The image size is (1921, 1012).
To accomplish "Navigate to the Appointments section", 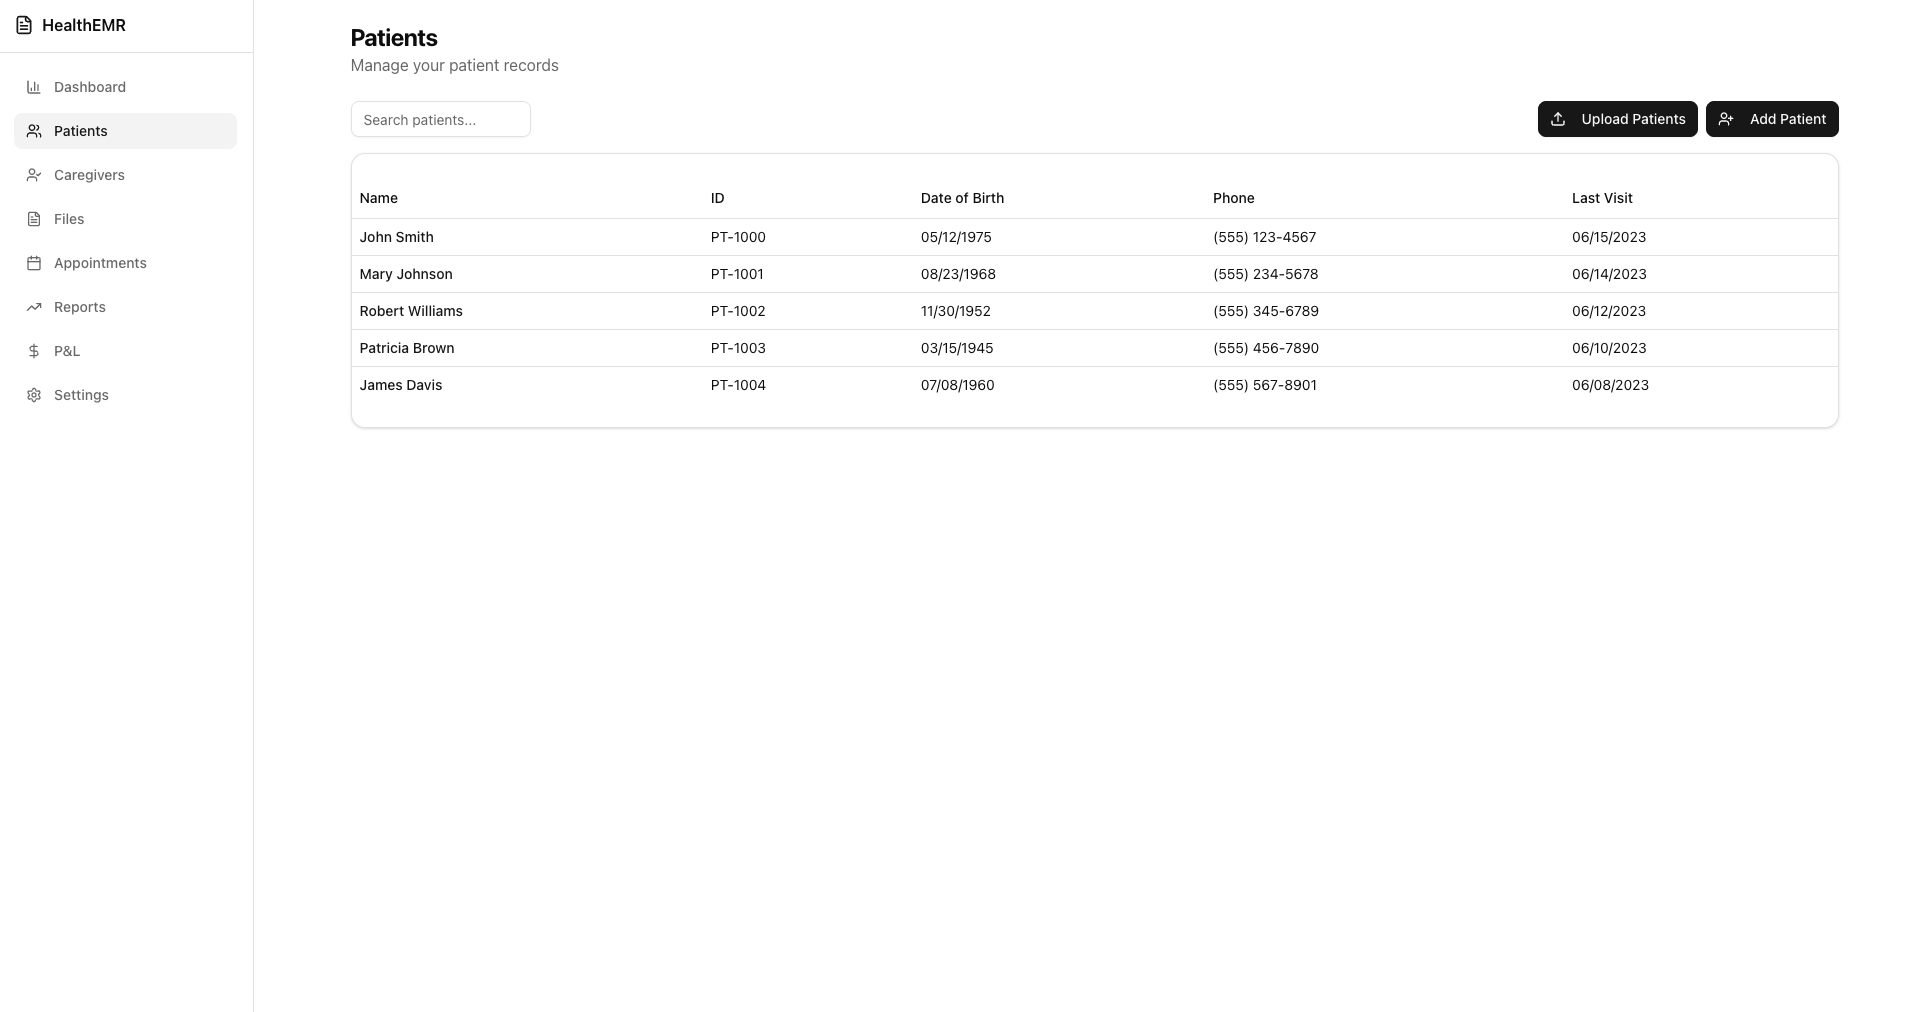I will pyautogui.click(x=100, y=263).
